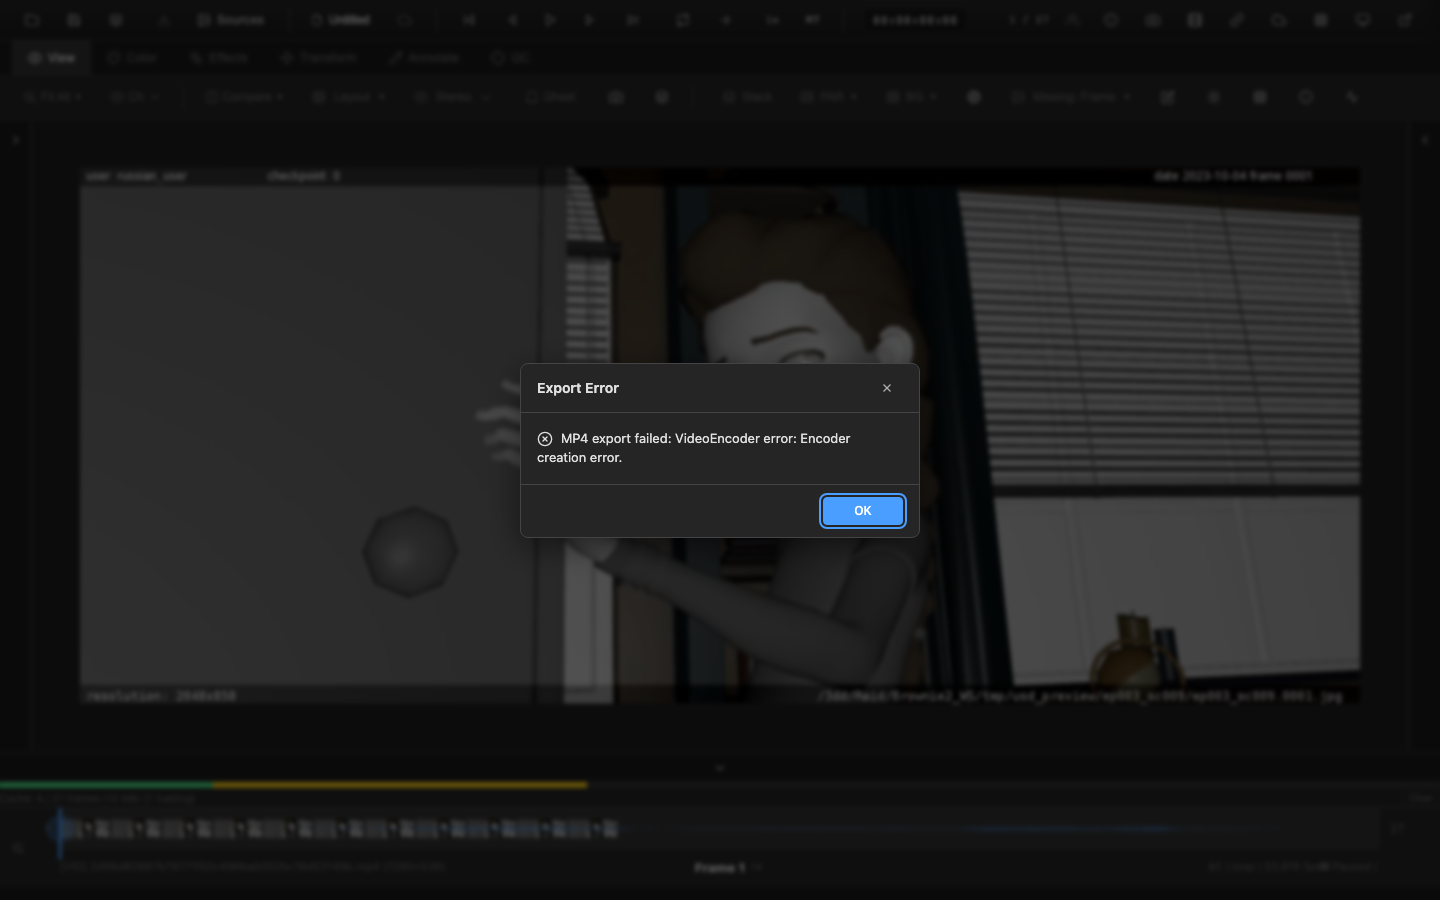Dismiss the Export Error dialog with OK
The image size is (1440, 900).
862,511
